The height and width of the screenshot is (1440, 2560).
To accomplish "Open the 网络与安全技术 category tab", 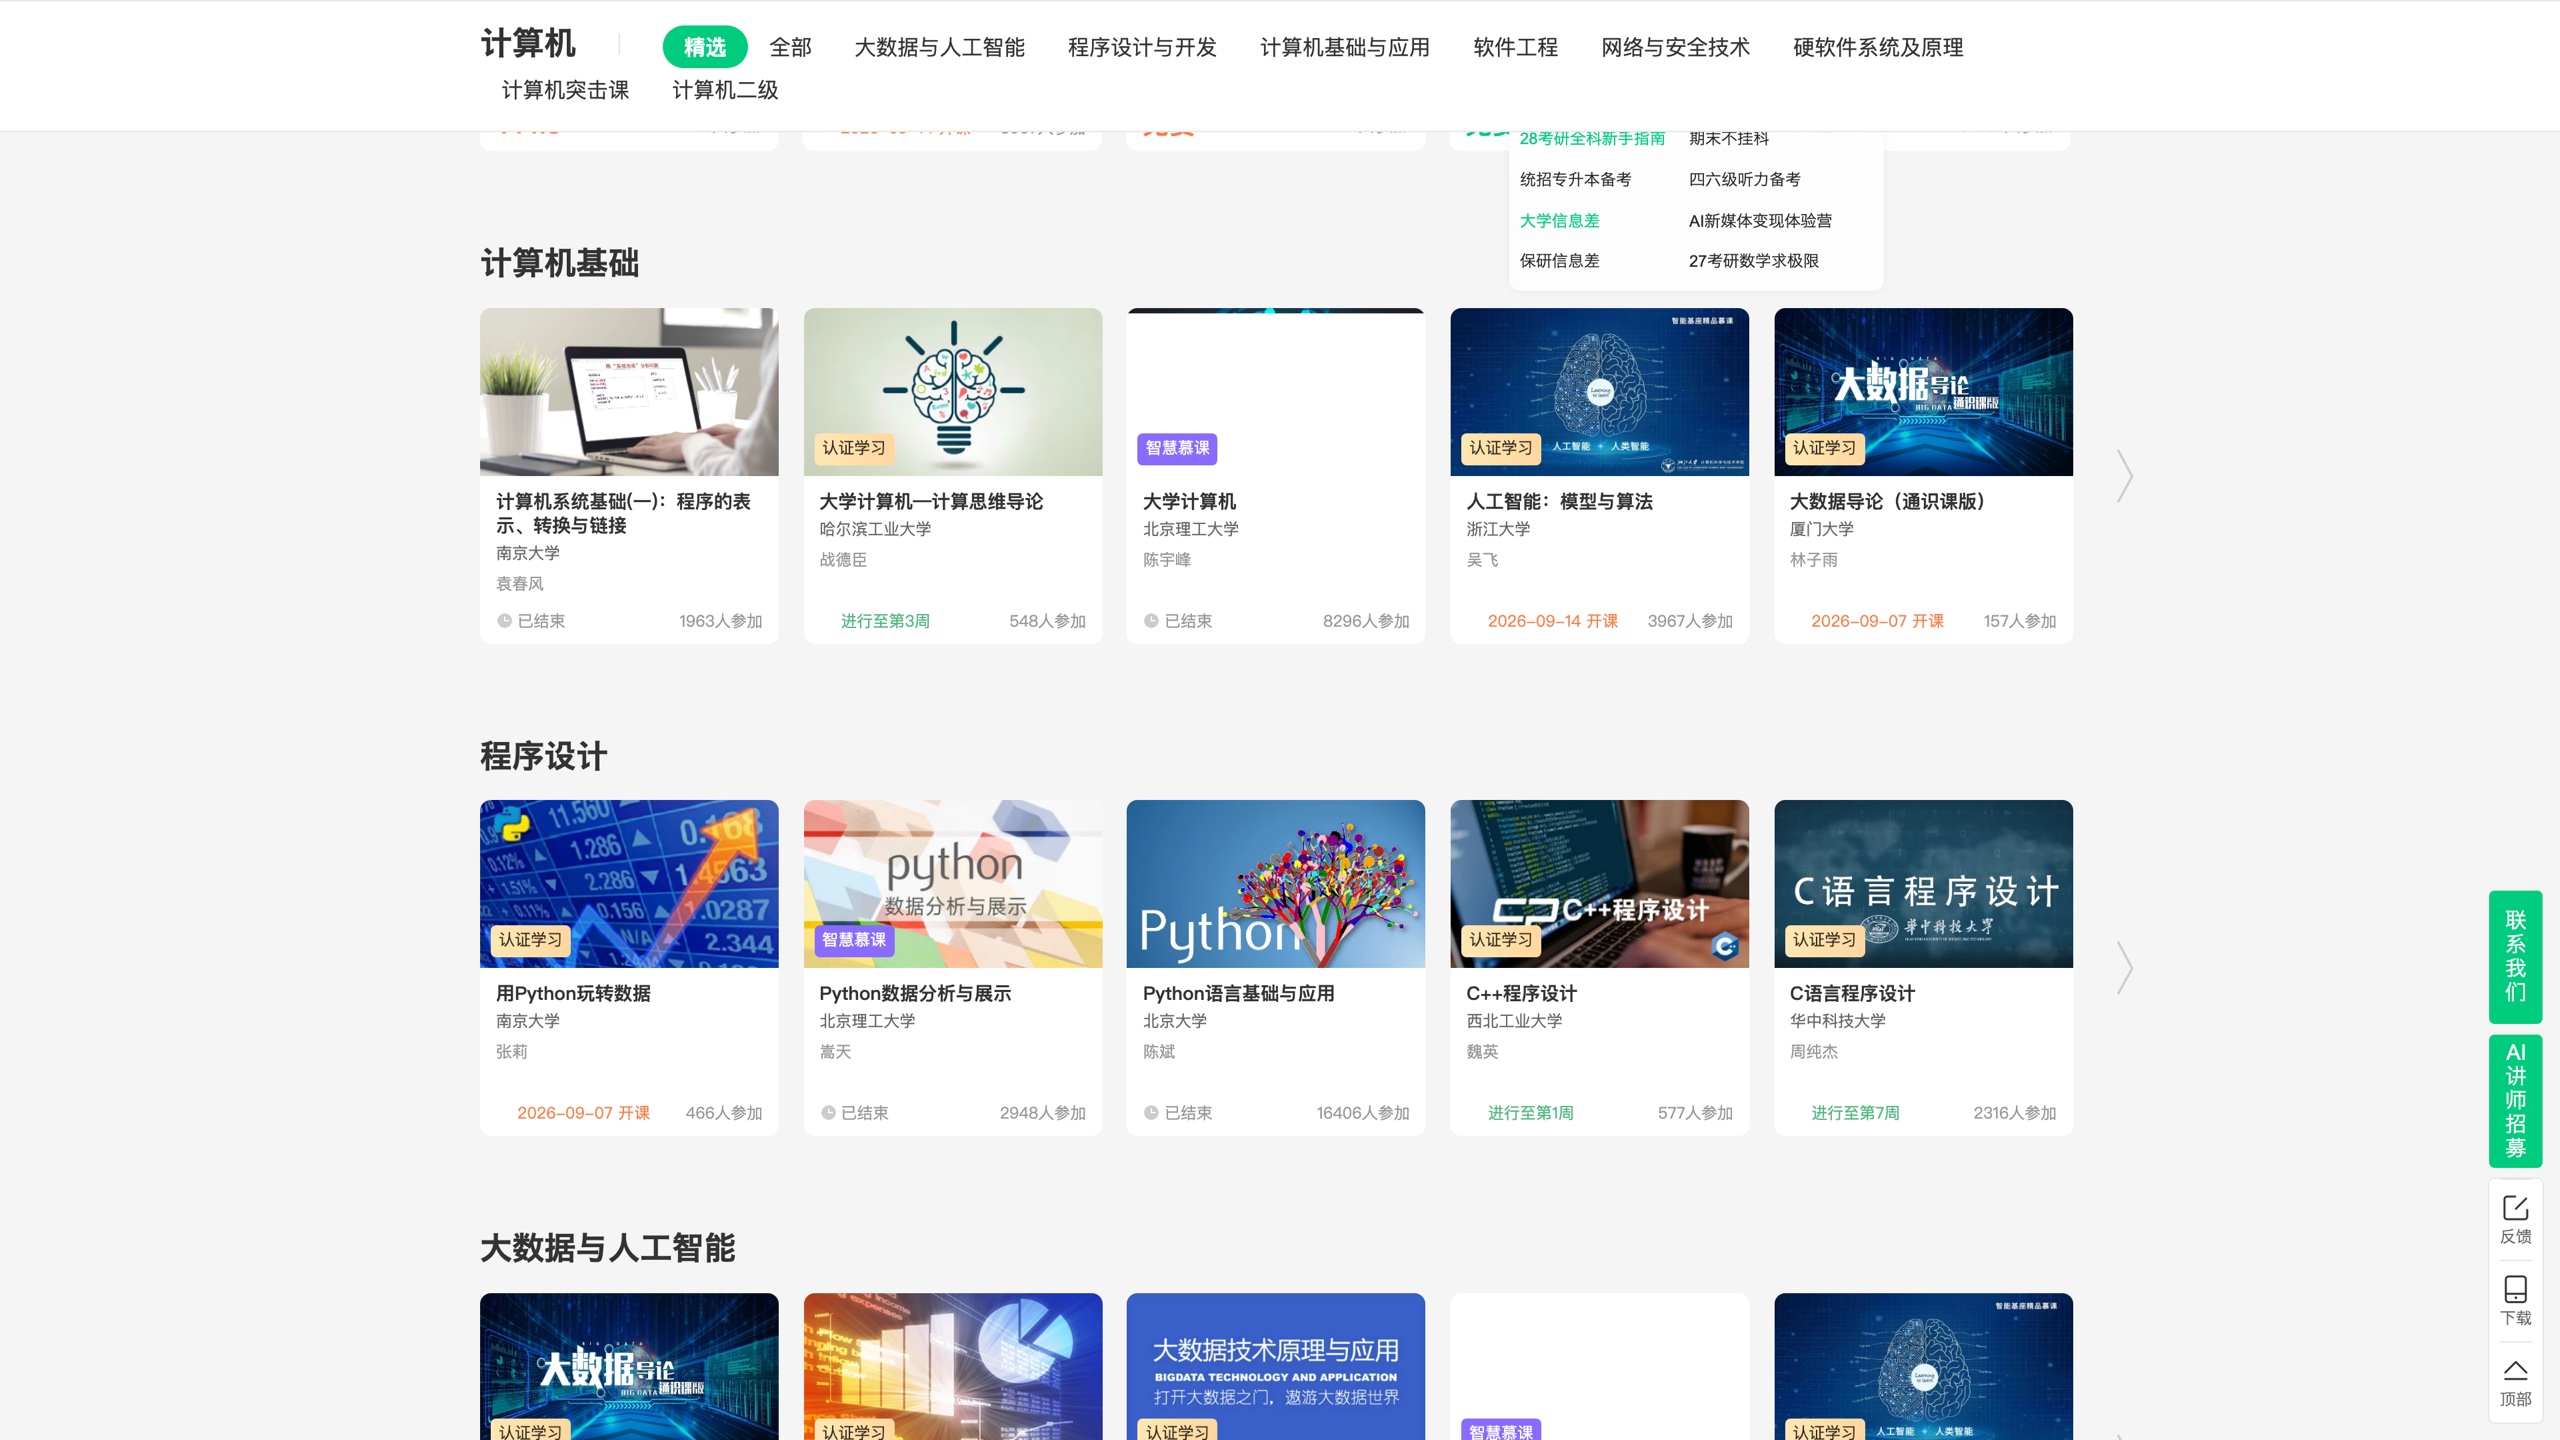I will coord(1675,47).
